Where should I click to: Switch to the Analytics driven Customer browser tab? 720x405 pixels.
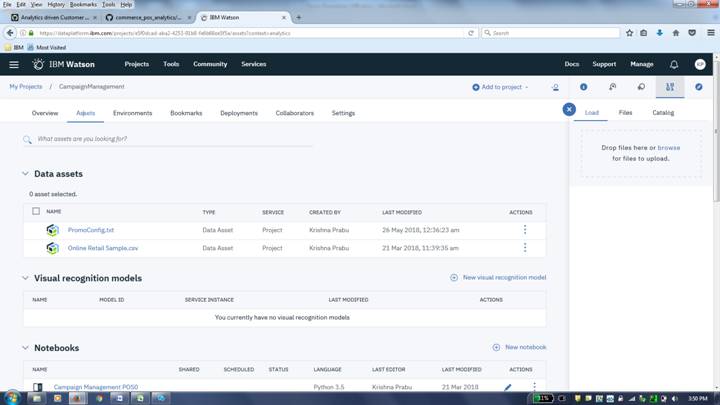tap(54, 17)
